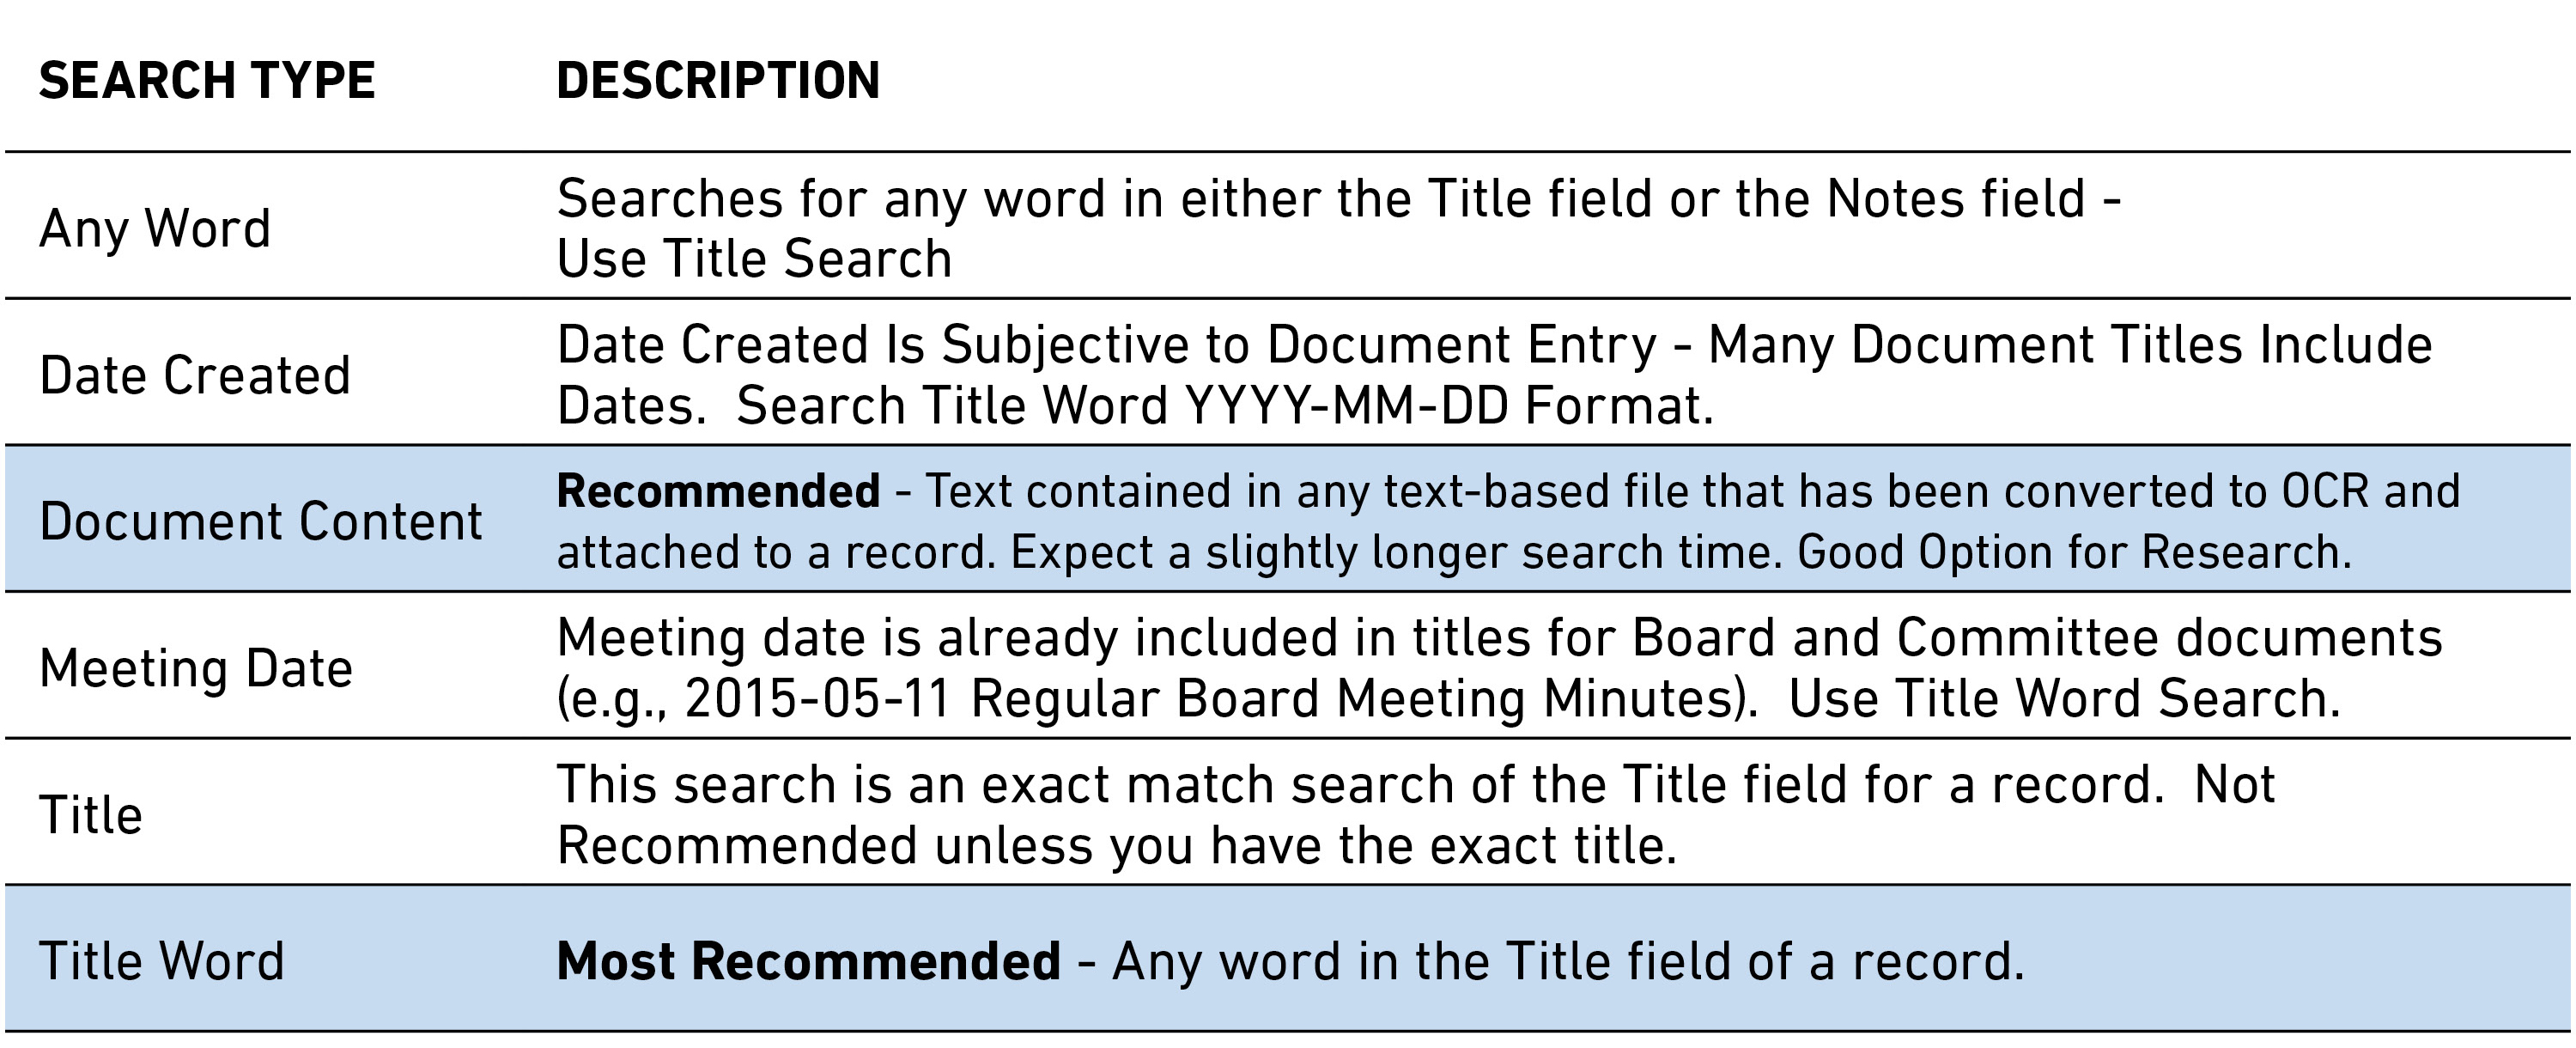Click the 'exact match search' description line
This screenshot has width=2576, height=1048.
point(1416,784)
